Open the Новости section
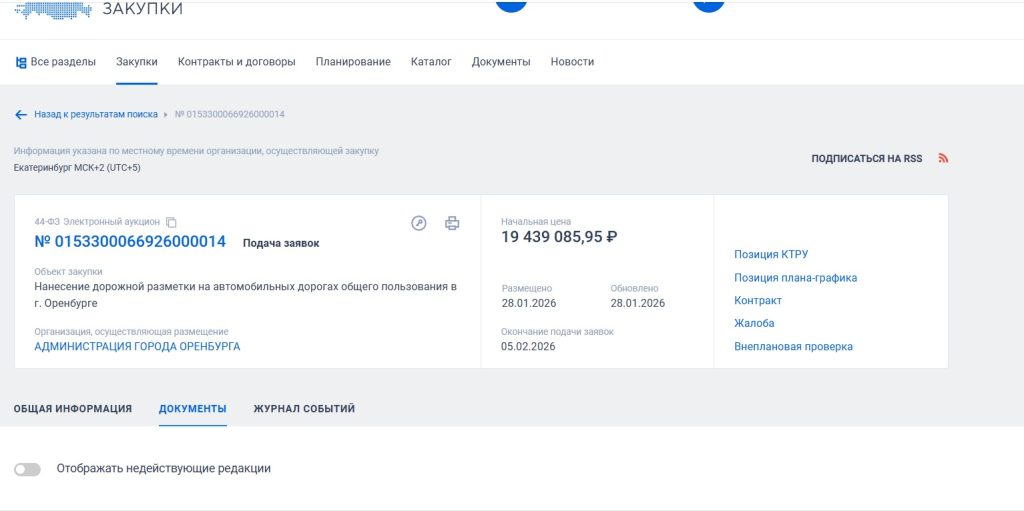Image resolution: width=1024 pixels, height=511 pixels. pos(572,62)
